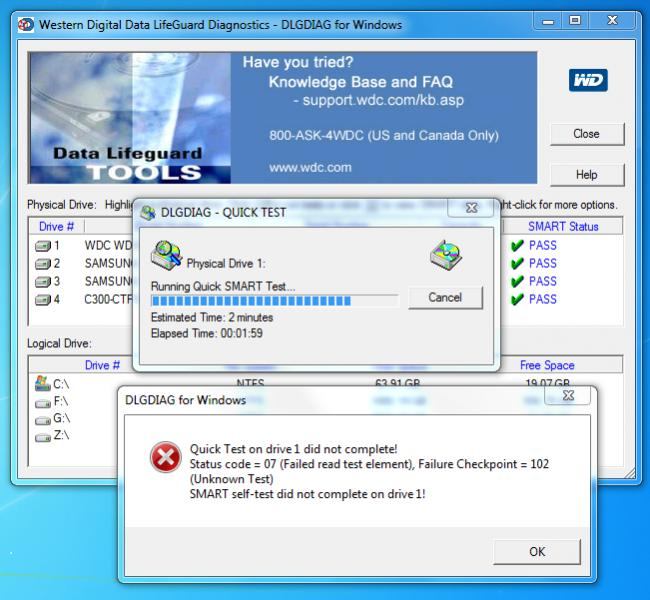Click '19.07 GB' free space value

(547, 382)
